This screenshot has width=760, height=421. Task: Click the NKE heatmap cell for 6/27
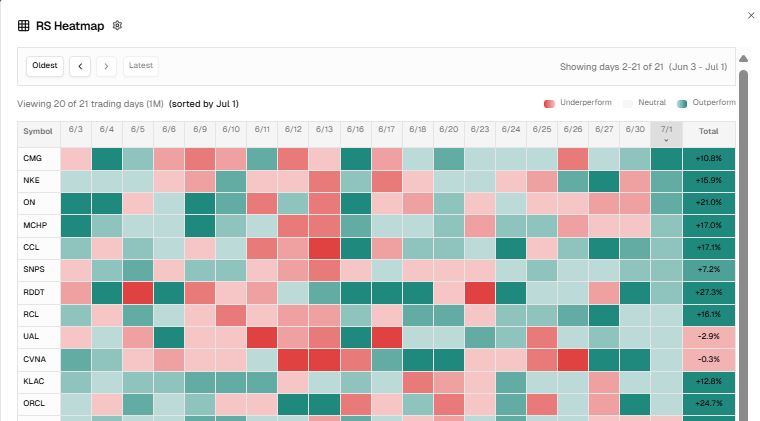604,181
